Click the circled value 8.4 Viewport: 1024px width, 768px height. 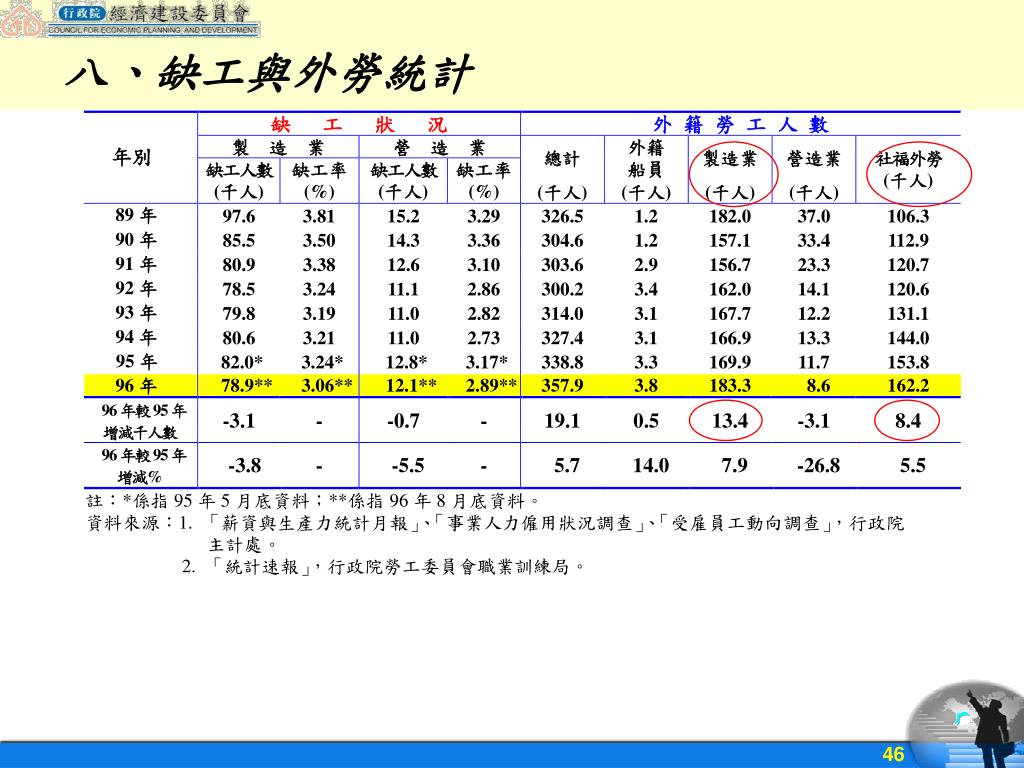click(908, 421)
